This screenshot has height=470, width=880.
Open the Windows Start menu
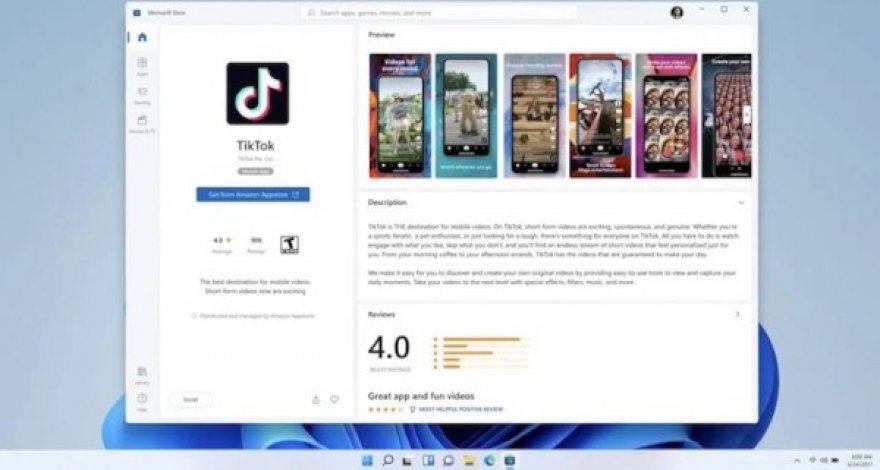coord(367,460)
